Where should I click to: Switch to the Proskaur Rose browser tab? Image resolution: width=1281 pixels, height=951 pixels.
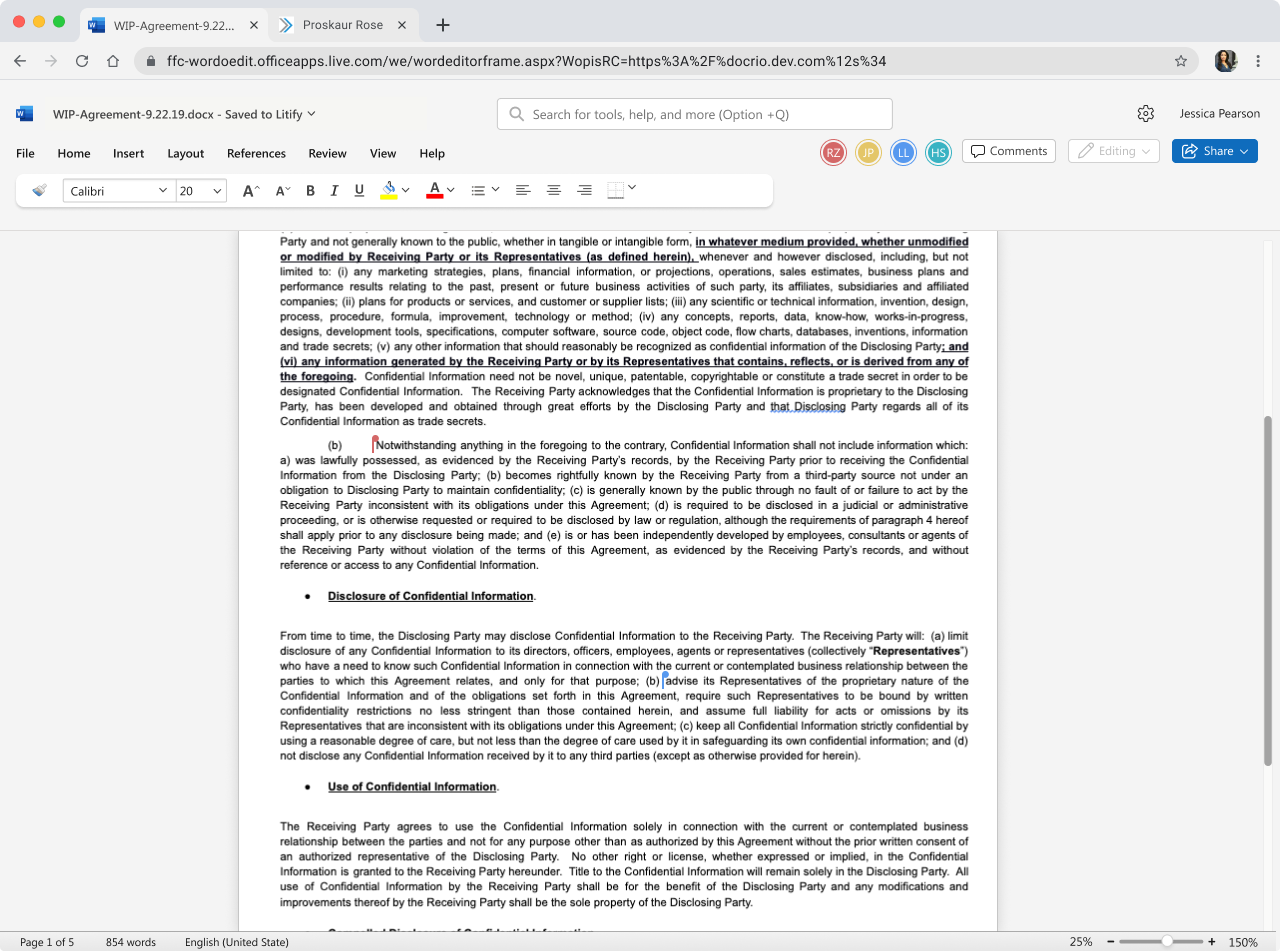(343, 25)
